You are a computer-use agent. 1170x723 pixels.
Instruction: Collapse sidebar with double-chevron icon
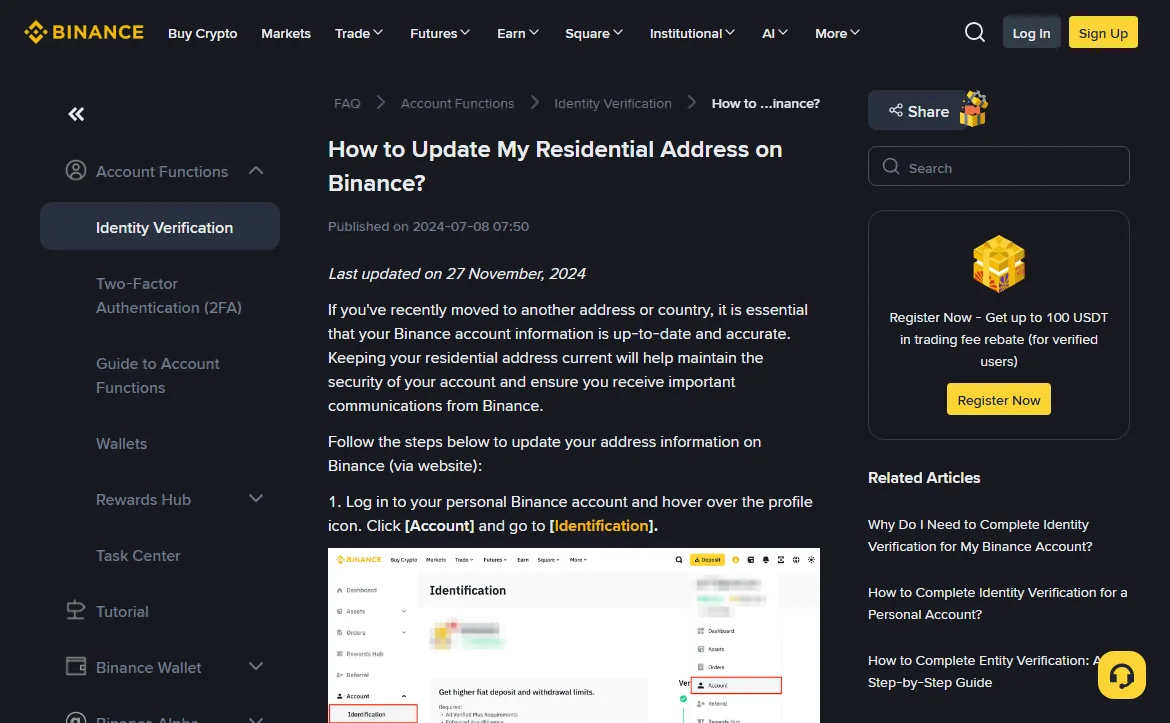click(x=76, y=114)
